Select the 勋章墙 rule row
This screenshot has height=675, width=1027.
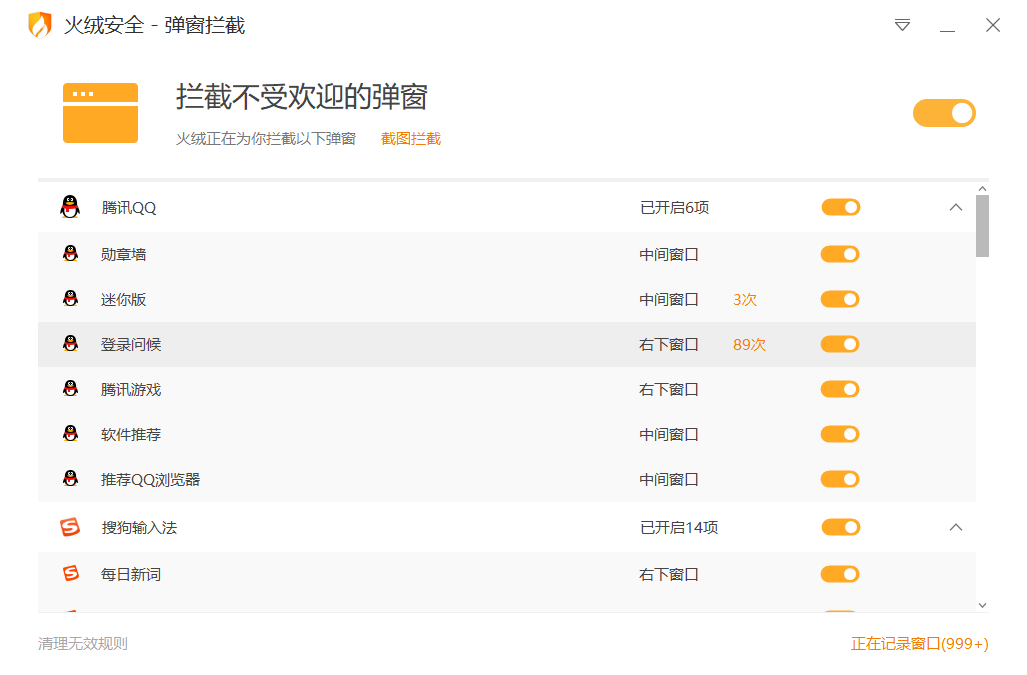coord(507,254)
